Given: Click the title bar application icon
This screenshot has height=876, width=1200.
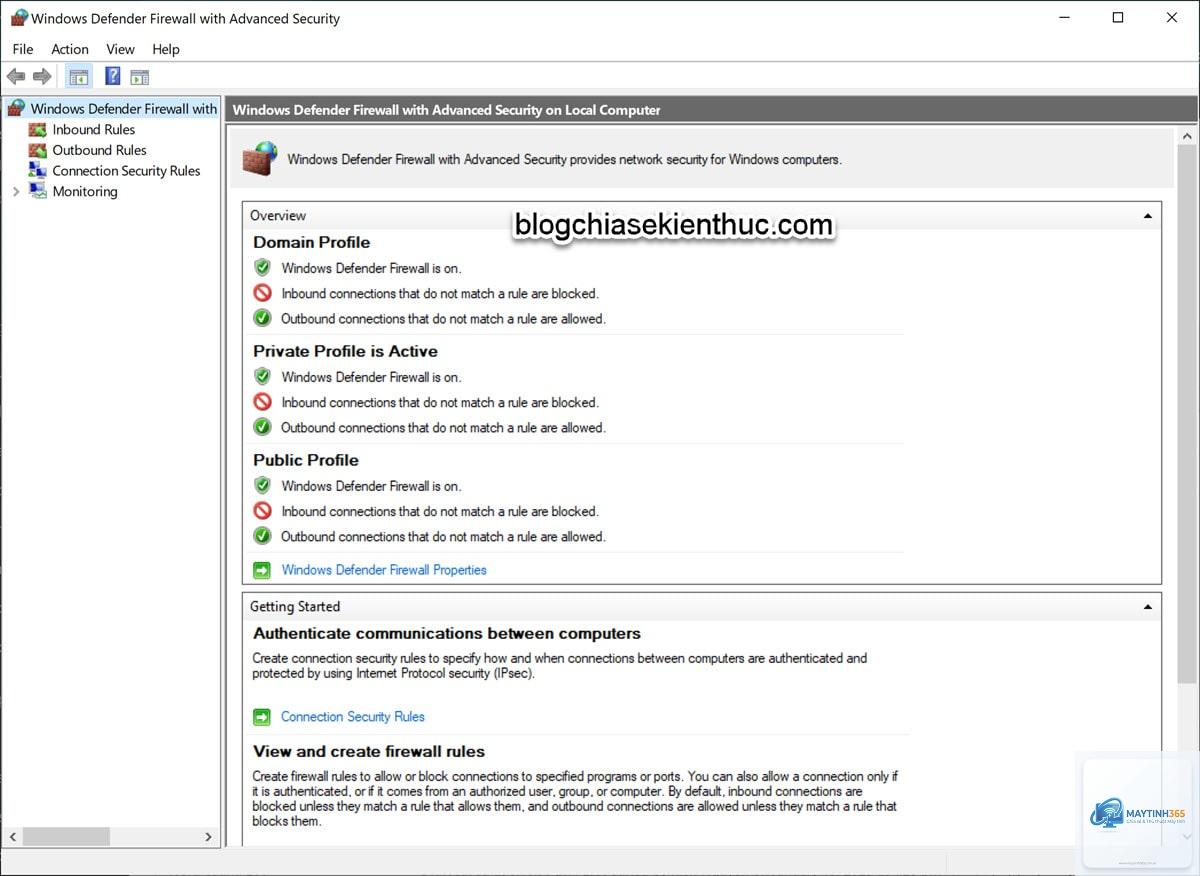Looking at the screenshot, I should click(x=19, y=18).
